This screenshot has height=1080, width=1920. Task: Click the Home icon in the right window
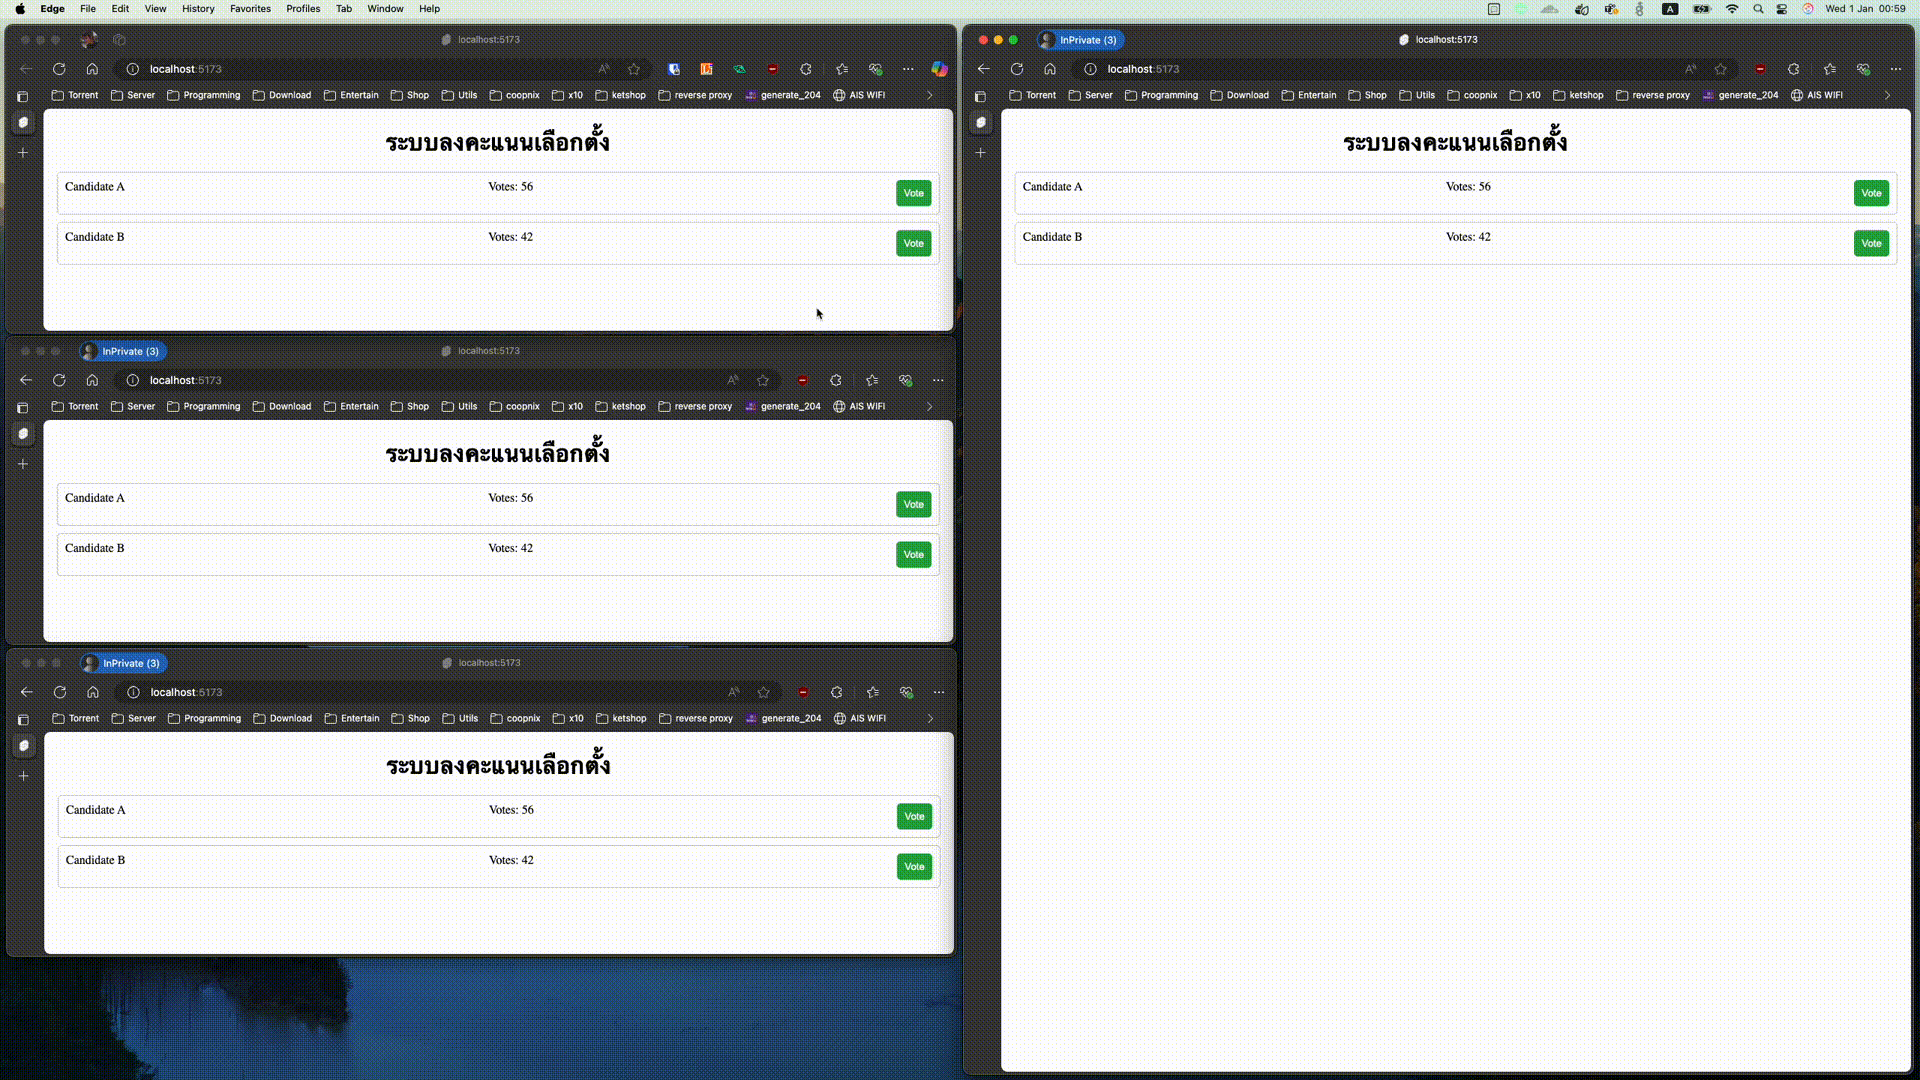1050,69
